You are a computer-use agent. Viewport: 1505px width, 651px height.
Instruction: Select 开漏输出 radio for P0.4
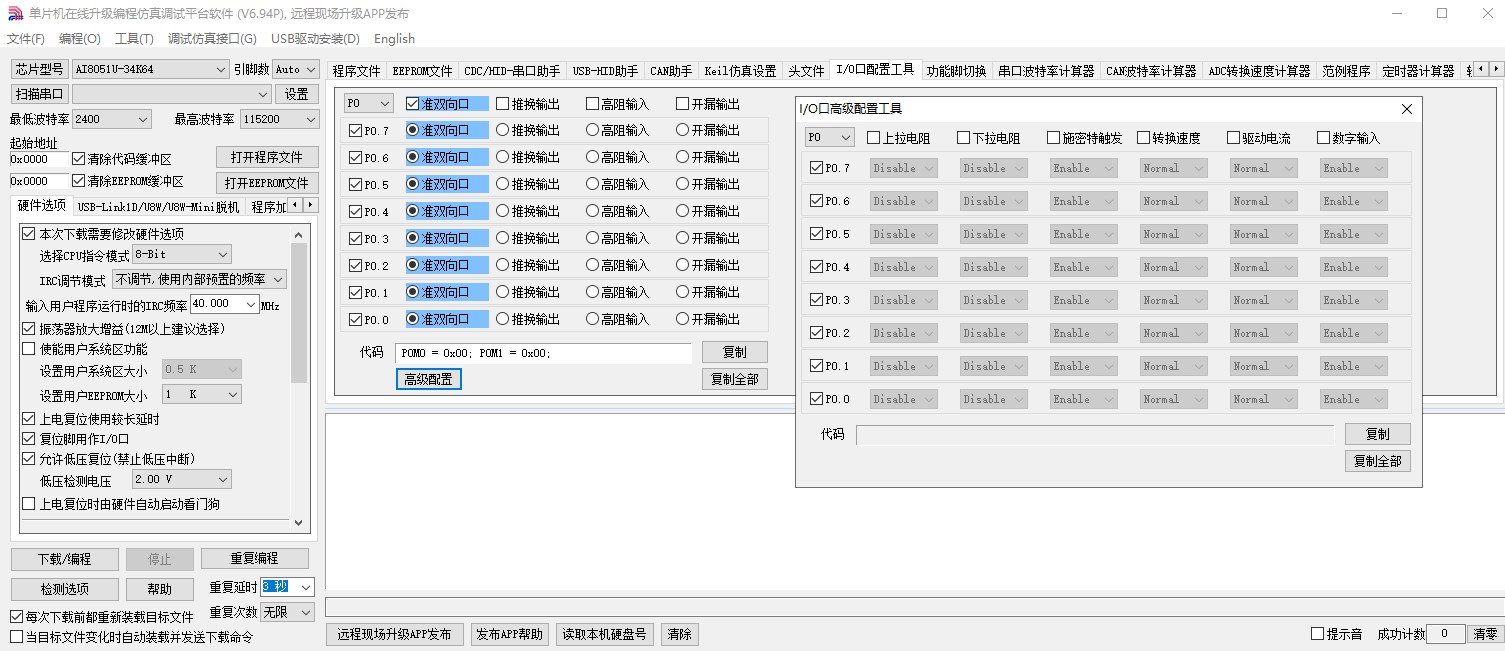click(x=683, y=212)
